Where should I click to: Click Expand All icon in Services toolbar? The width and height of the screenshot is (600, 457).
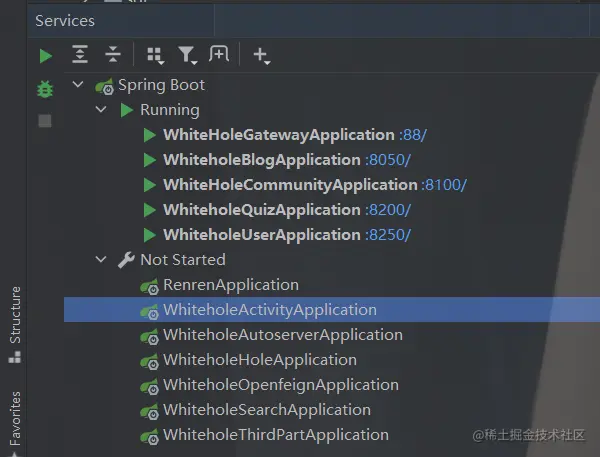[80, 54]
